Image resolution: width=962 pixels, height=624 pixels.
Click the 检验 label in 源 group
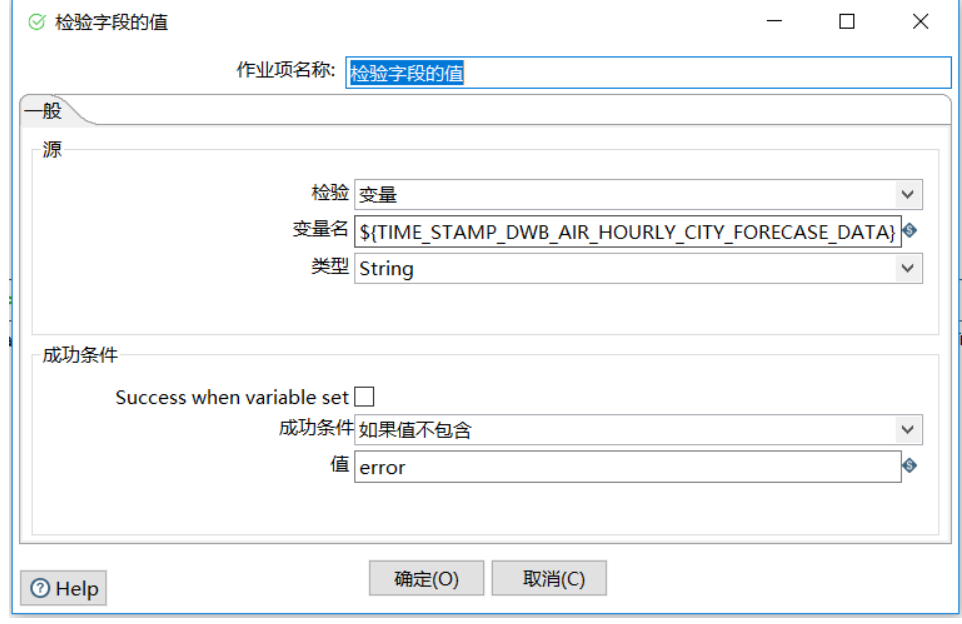pos(330,193)
